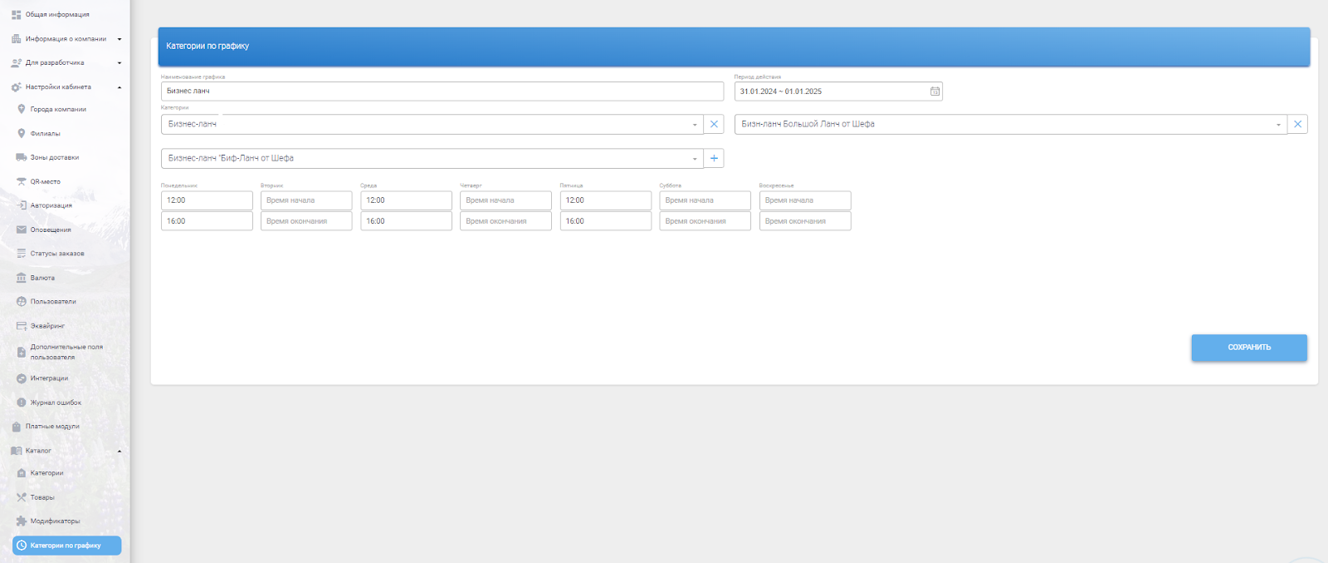
Task: Expand the 'Бизнес-ланч' category dropdown
Action: 694,125
